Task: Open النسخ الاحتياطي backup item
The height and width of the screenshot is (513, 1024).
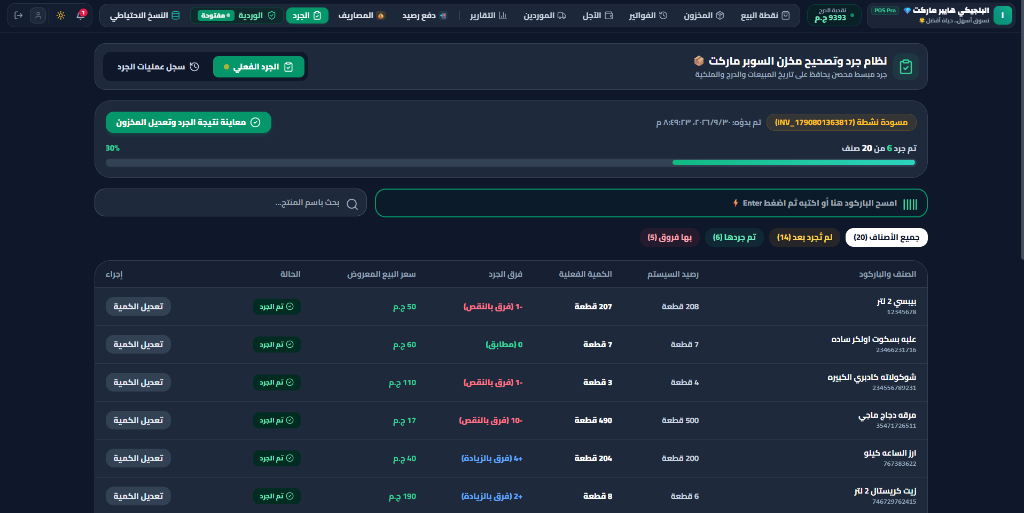Action: click(x=144, y=15)
